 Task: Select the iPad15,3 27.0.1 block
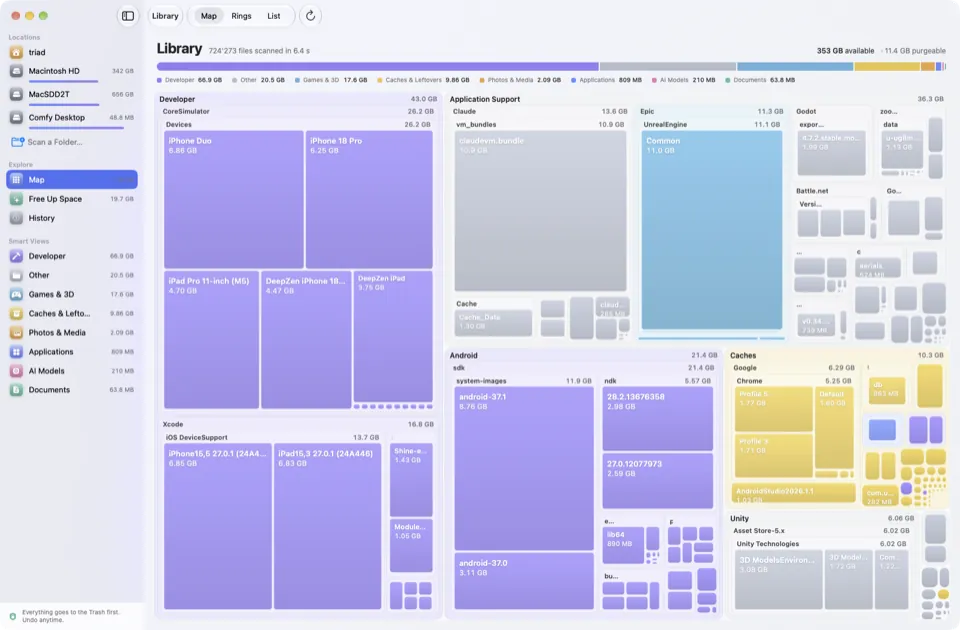pos(328,527)
